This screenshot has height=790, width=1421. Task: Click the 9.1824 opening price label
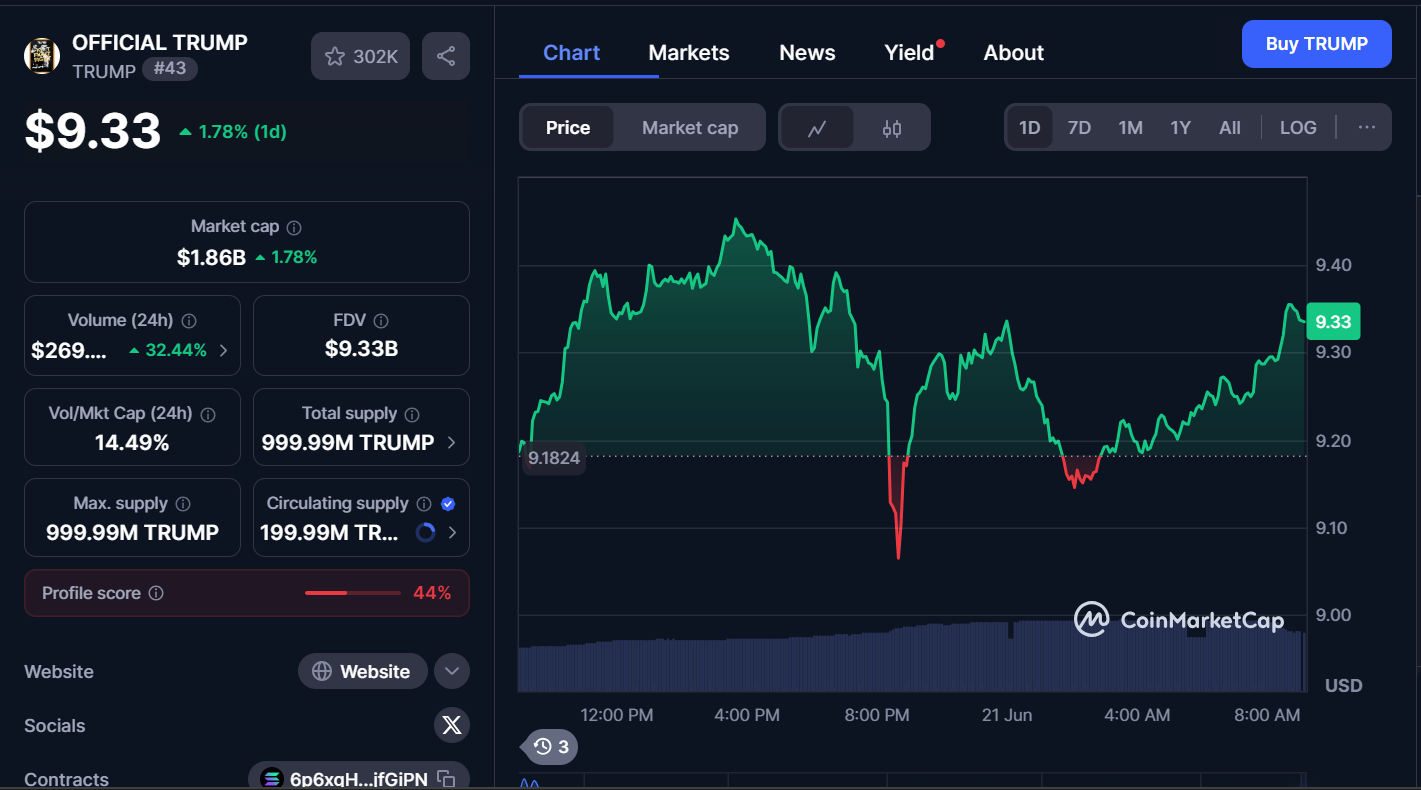pos(553,457)
